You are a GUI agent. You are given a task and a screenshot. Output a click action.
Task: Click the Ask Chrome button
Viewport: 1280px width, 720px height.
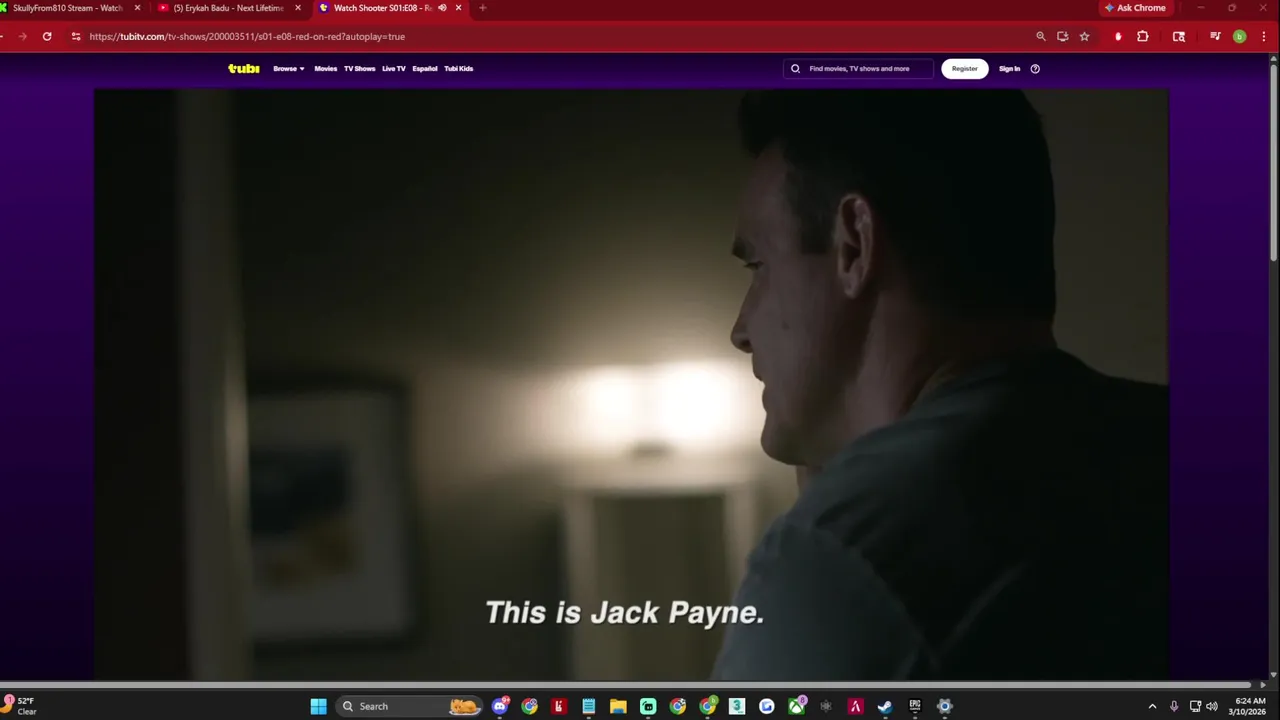pos(1135,8)
